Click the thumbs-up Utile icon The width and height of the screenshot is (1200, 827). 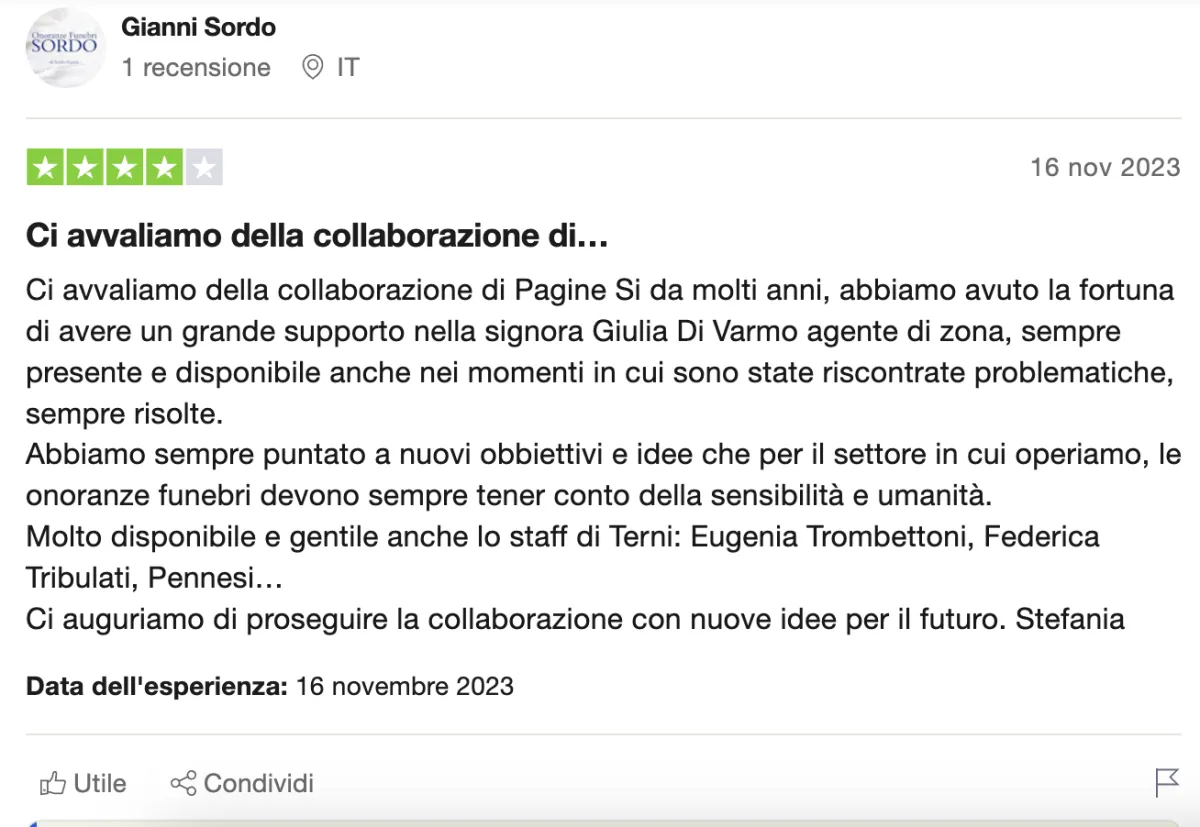pyautogui.click(x=51, y=783)
